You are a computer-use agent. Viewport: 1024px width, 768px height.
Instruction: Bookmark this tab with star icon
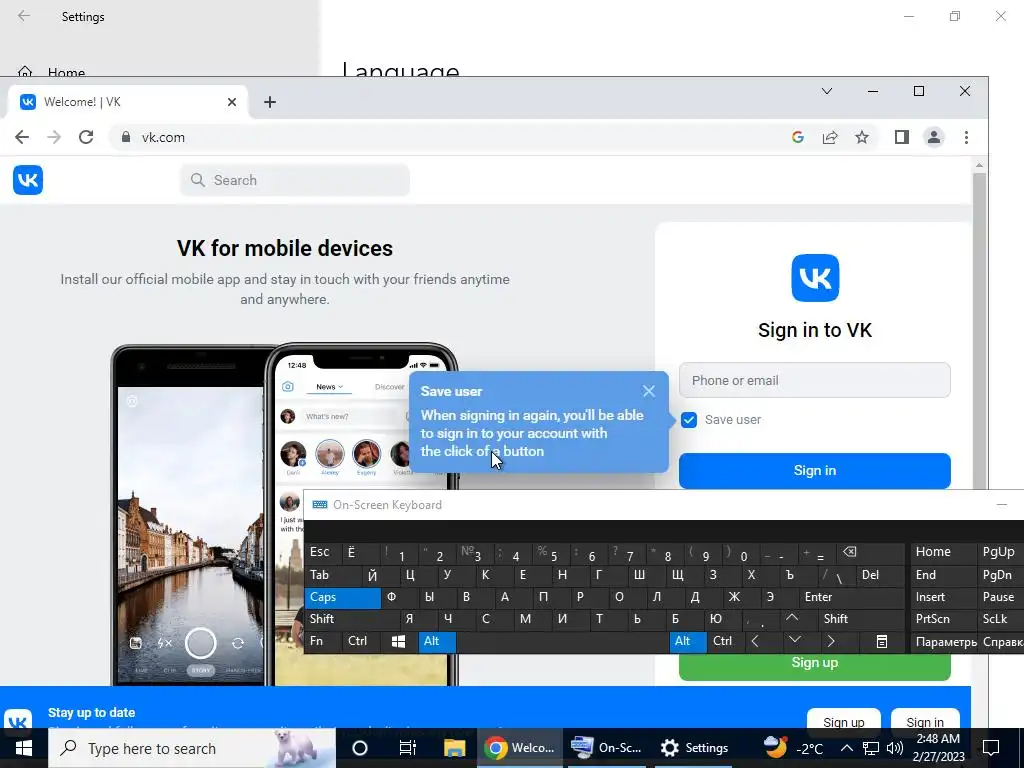pyautogui.click(x=862, y=137)
